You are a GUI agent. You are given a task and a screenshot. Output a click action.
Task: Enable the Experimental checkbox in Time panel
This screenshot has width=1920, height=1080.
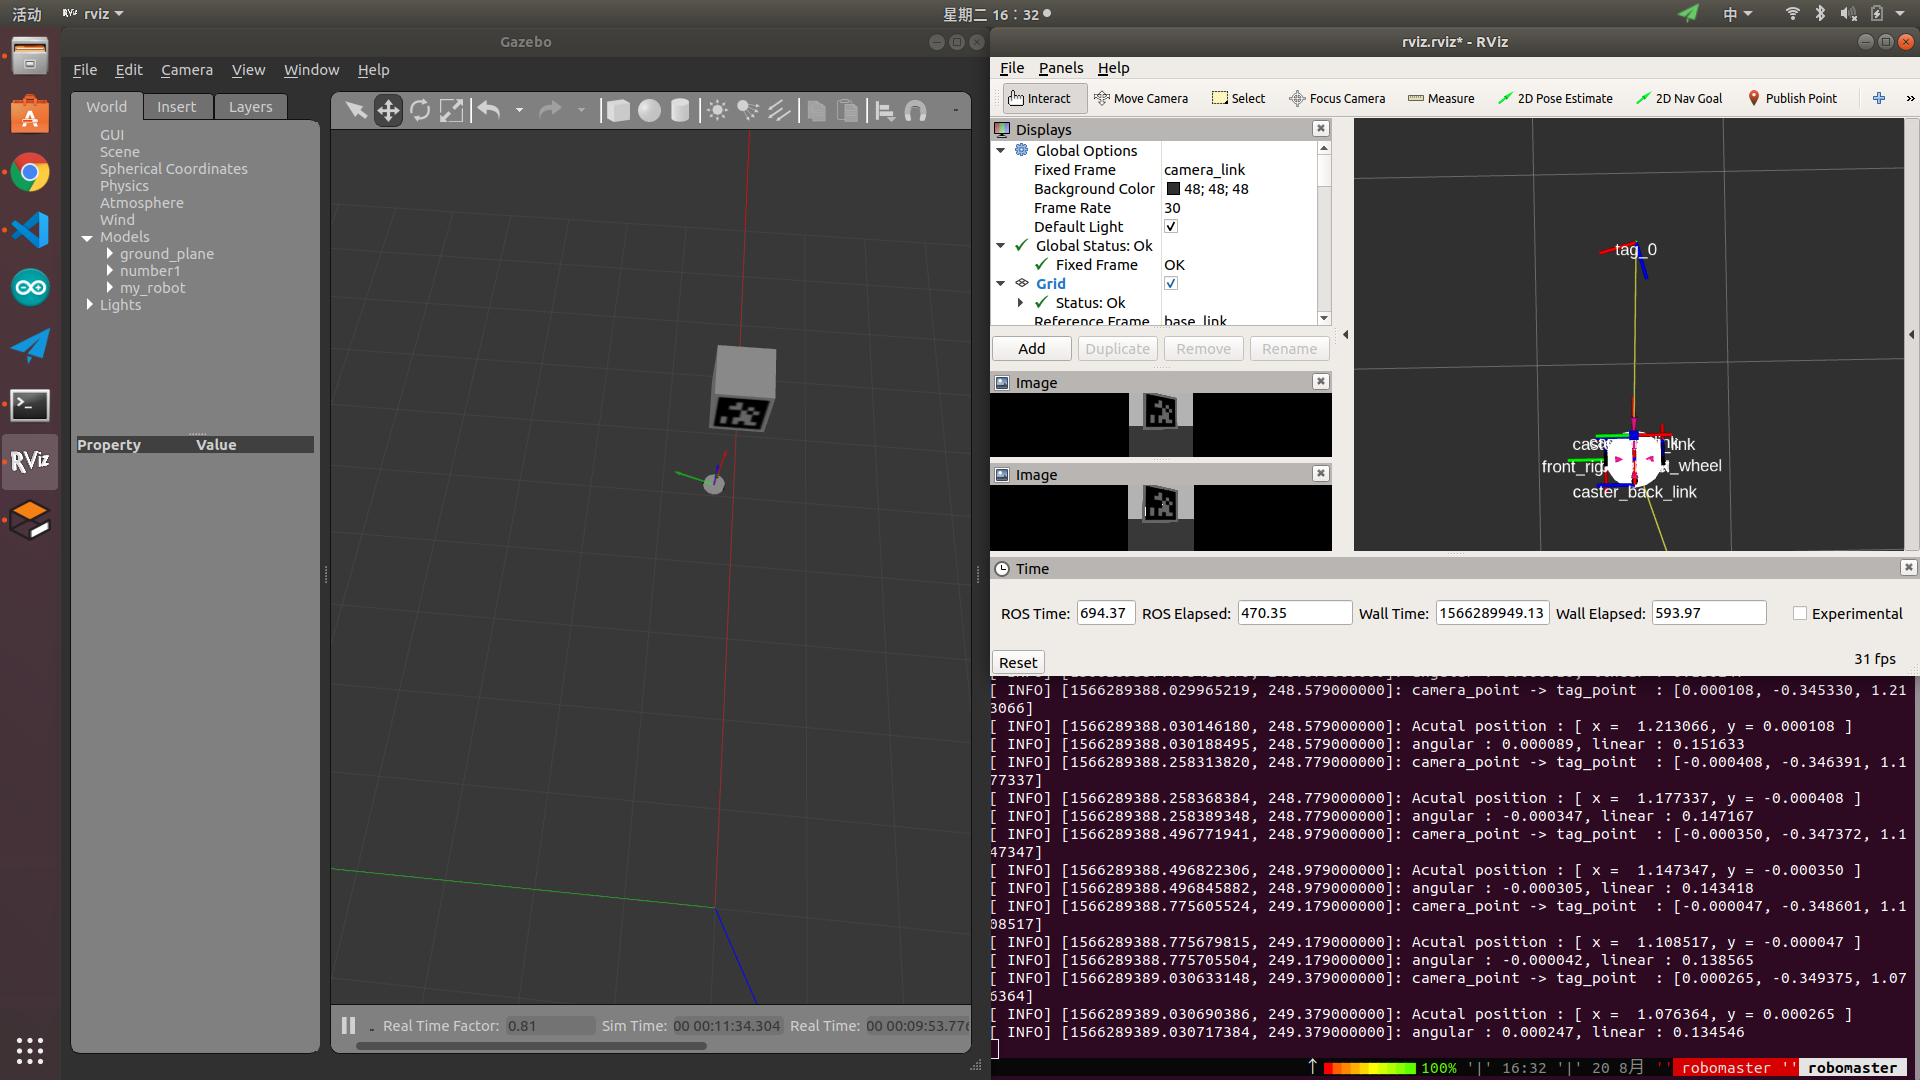pos(1800,614)
